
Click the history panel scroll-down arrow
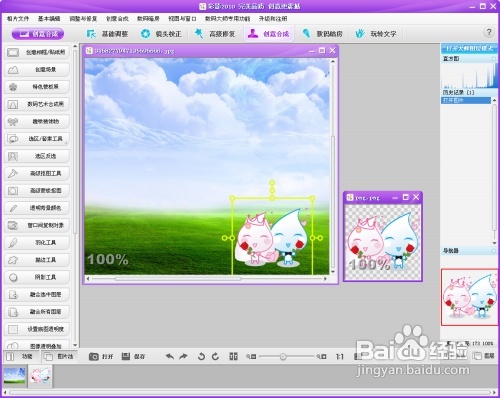tap(494, 242)
